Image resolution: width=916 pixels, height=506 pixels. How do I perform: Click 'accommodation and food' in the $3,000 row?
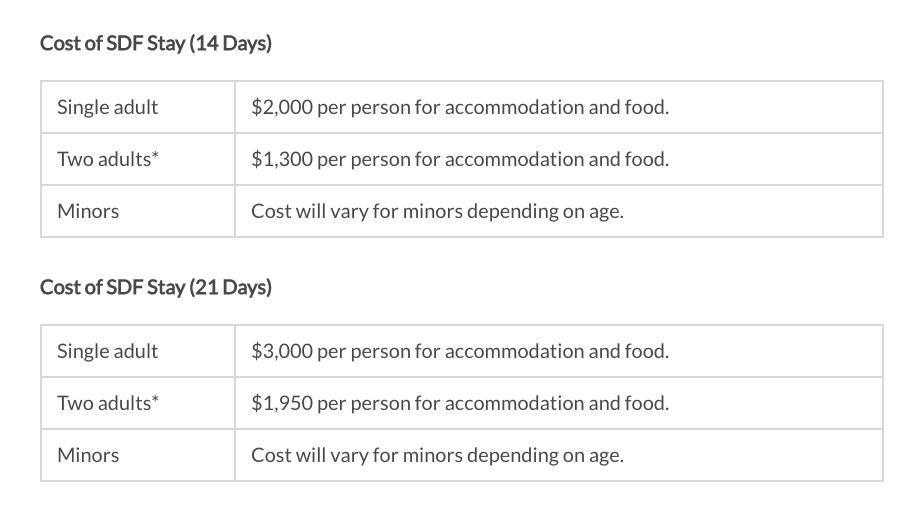(x=555, y=351)
